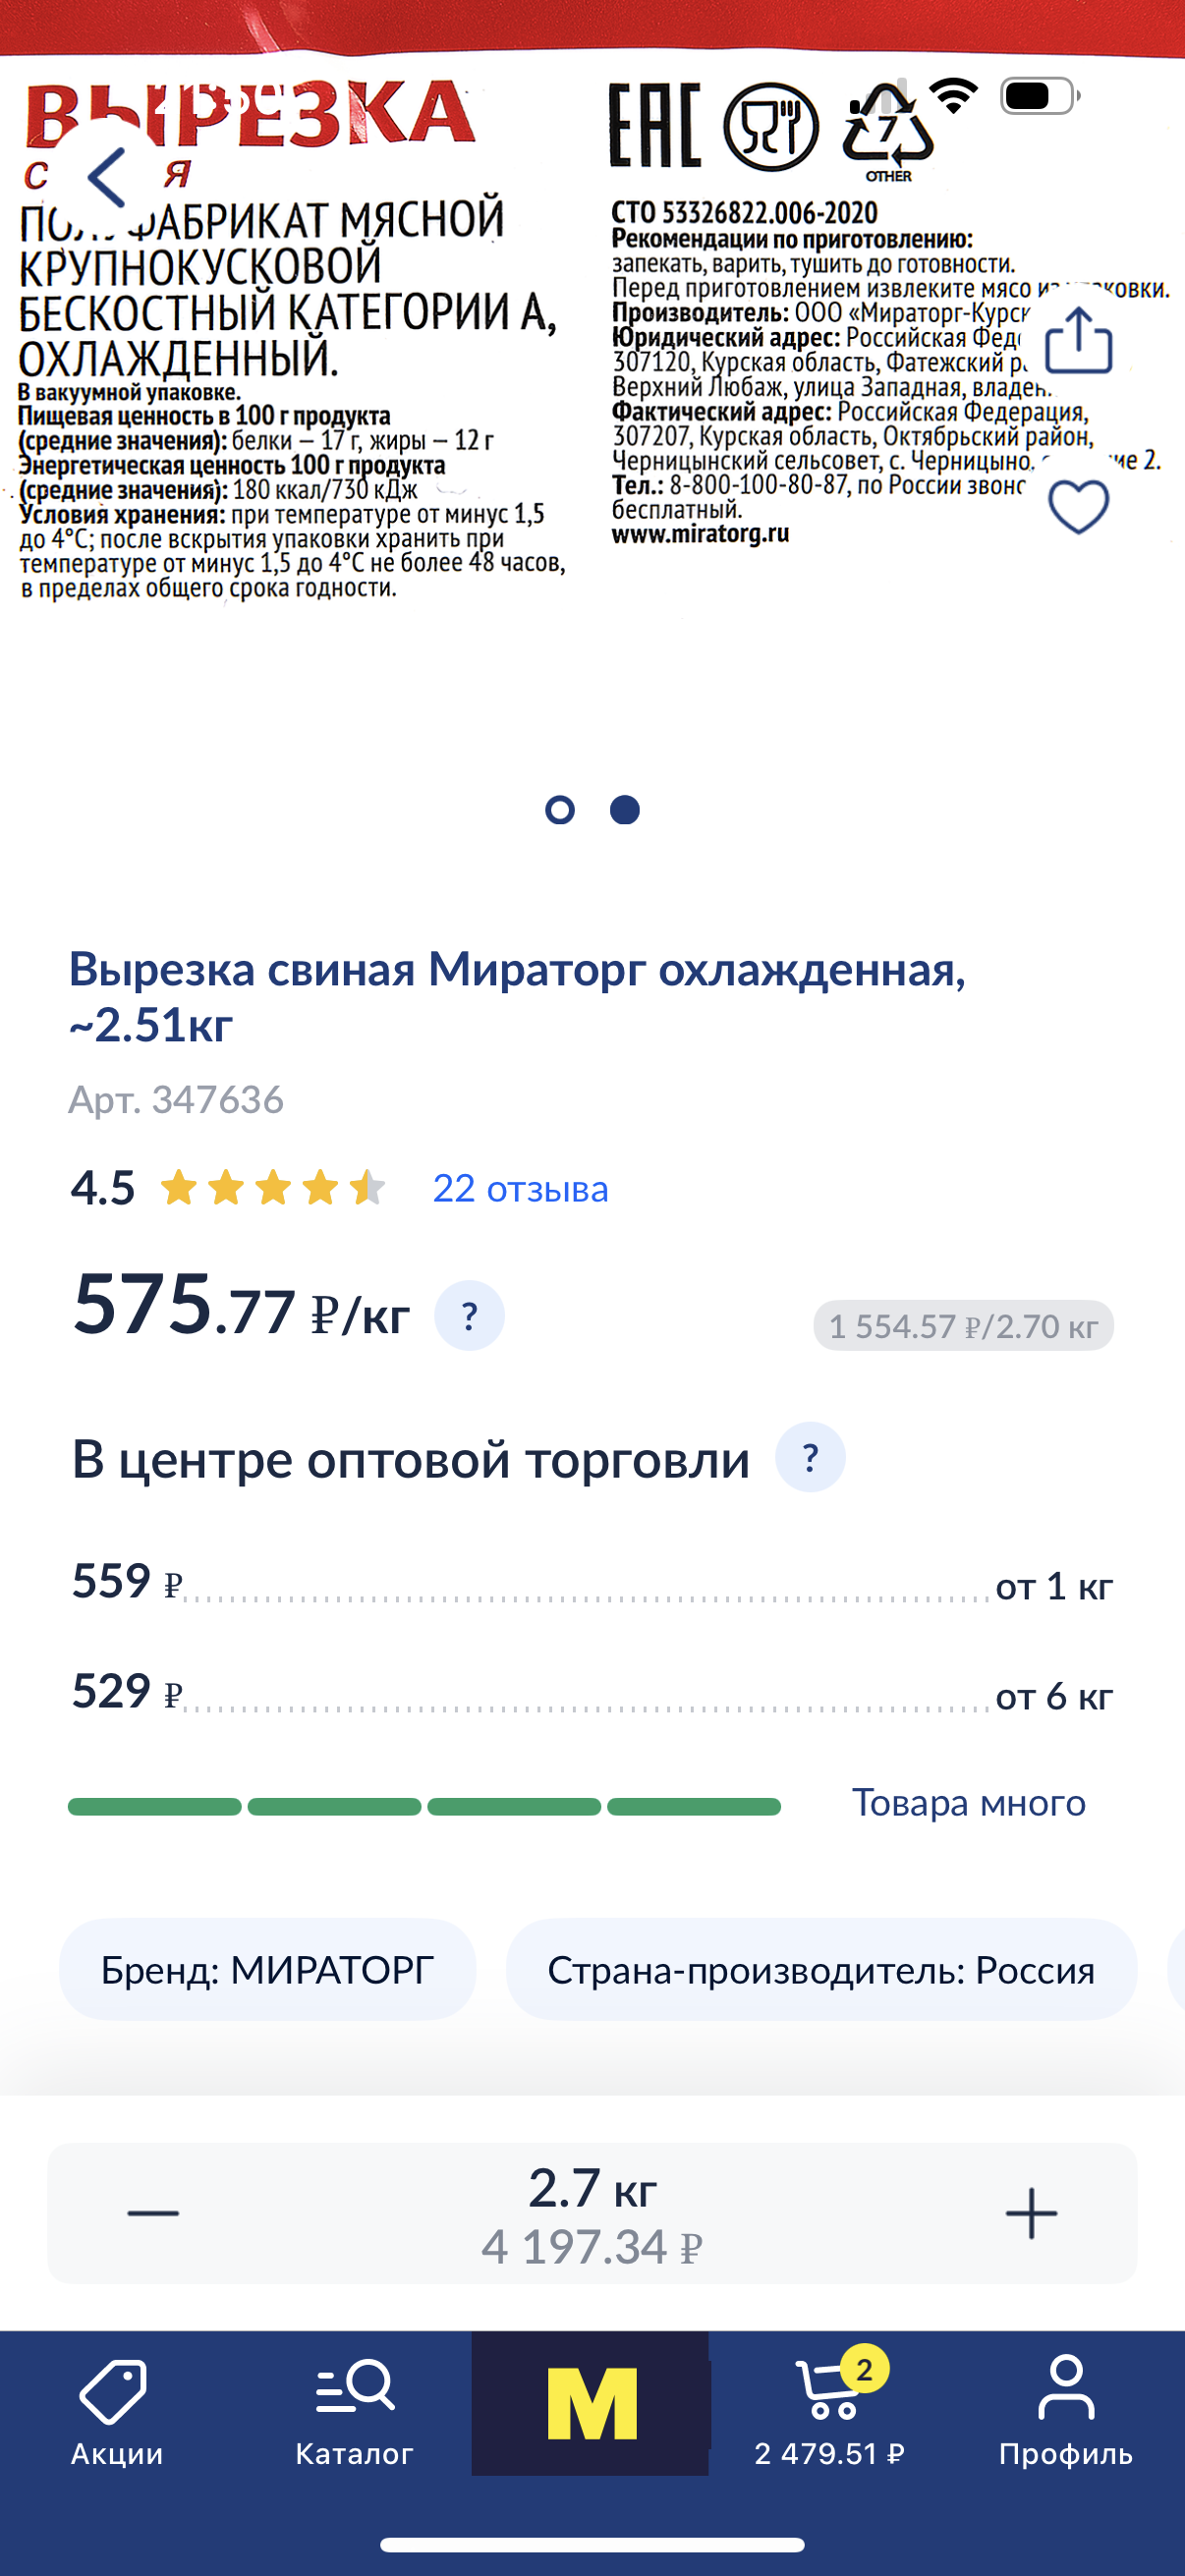This screenshot has width=1185, height=2576.
Task: Select the first image pagination dot
Action: 560,810
